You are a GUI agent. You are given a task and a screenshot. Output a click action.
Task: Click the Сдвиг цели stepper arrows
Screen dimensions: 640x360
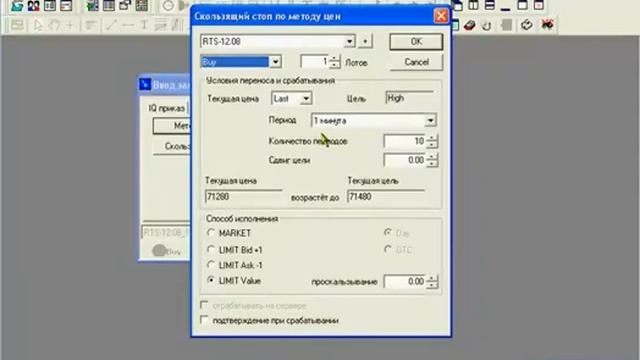431,160
